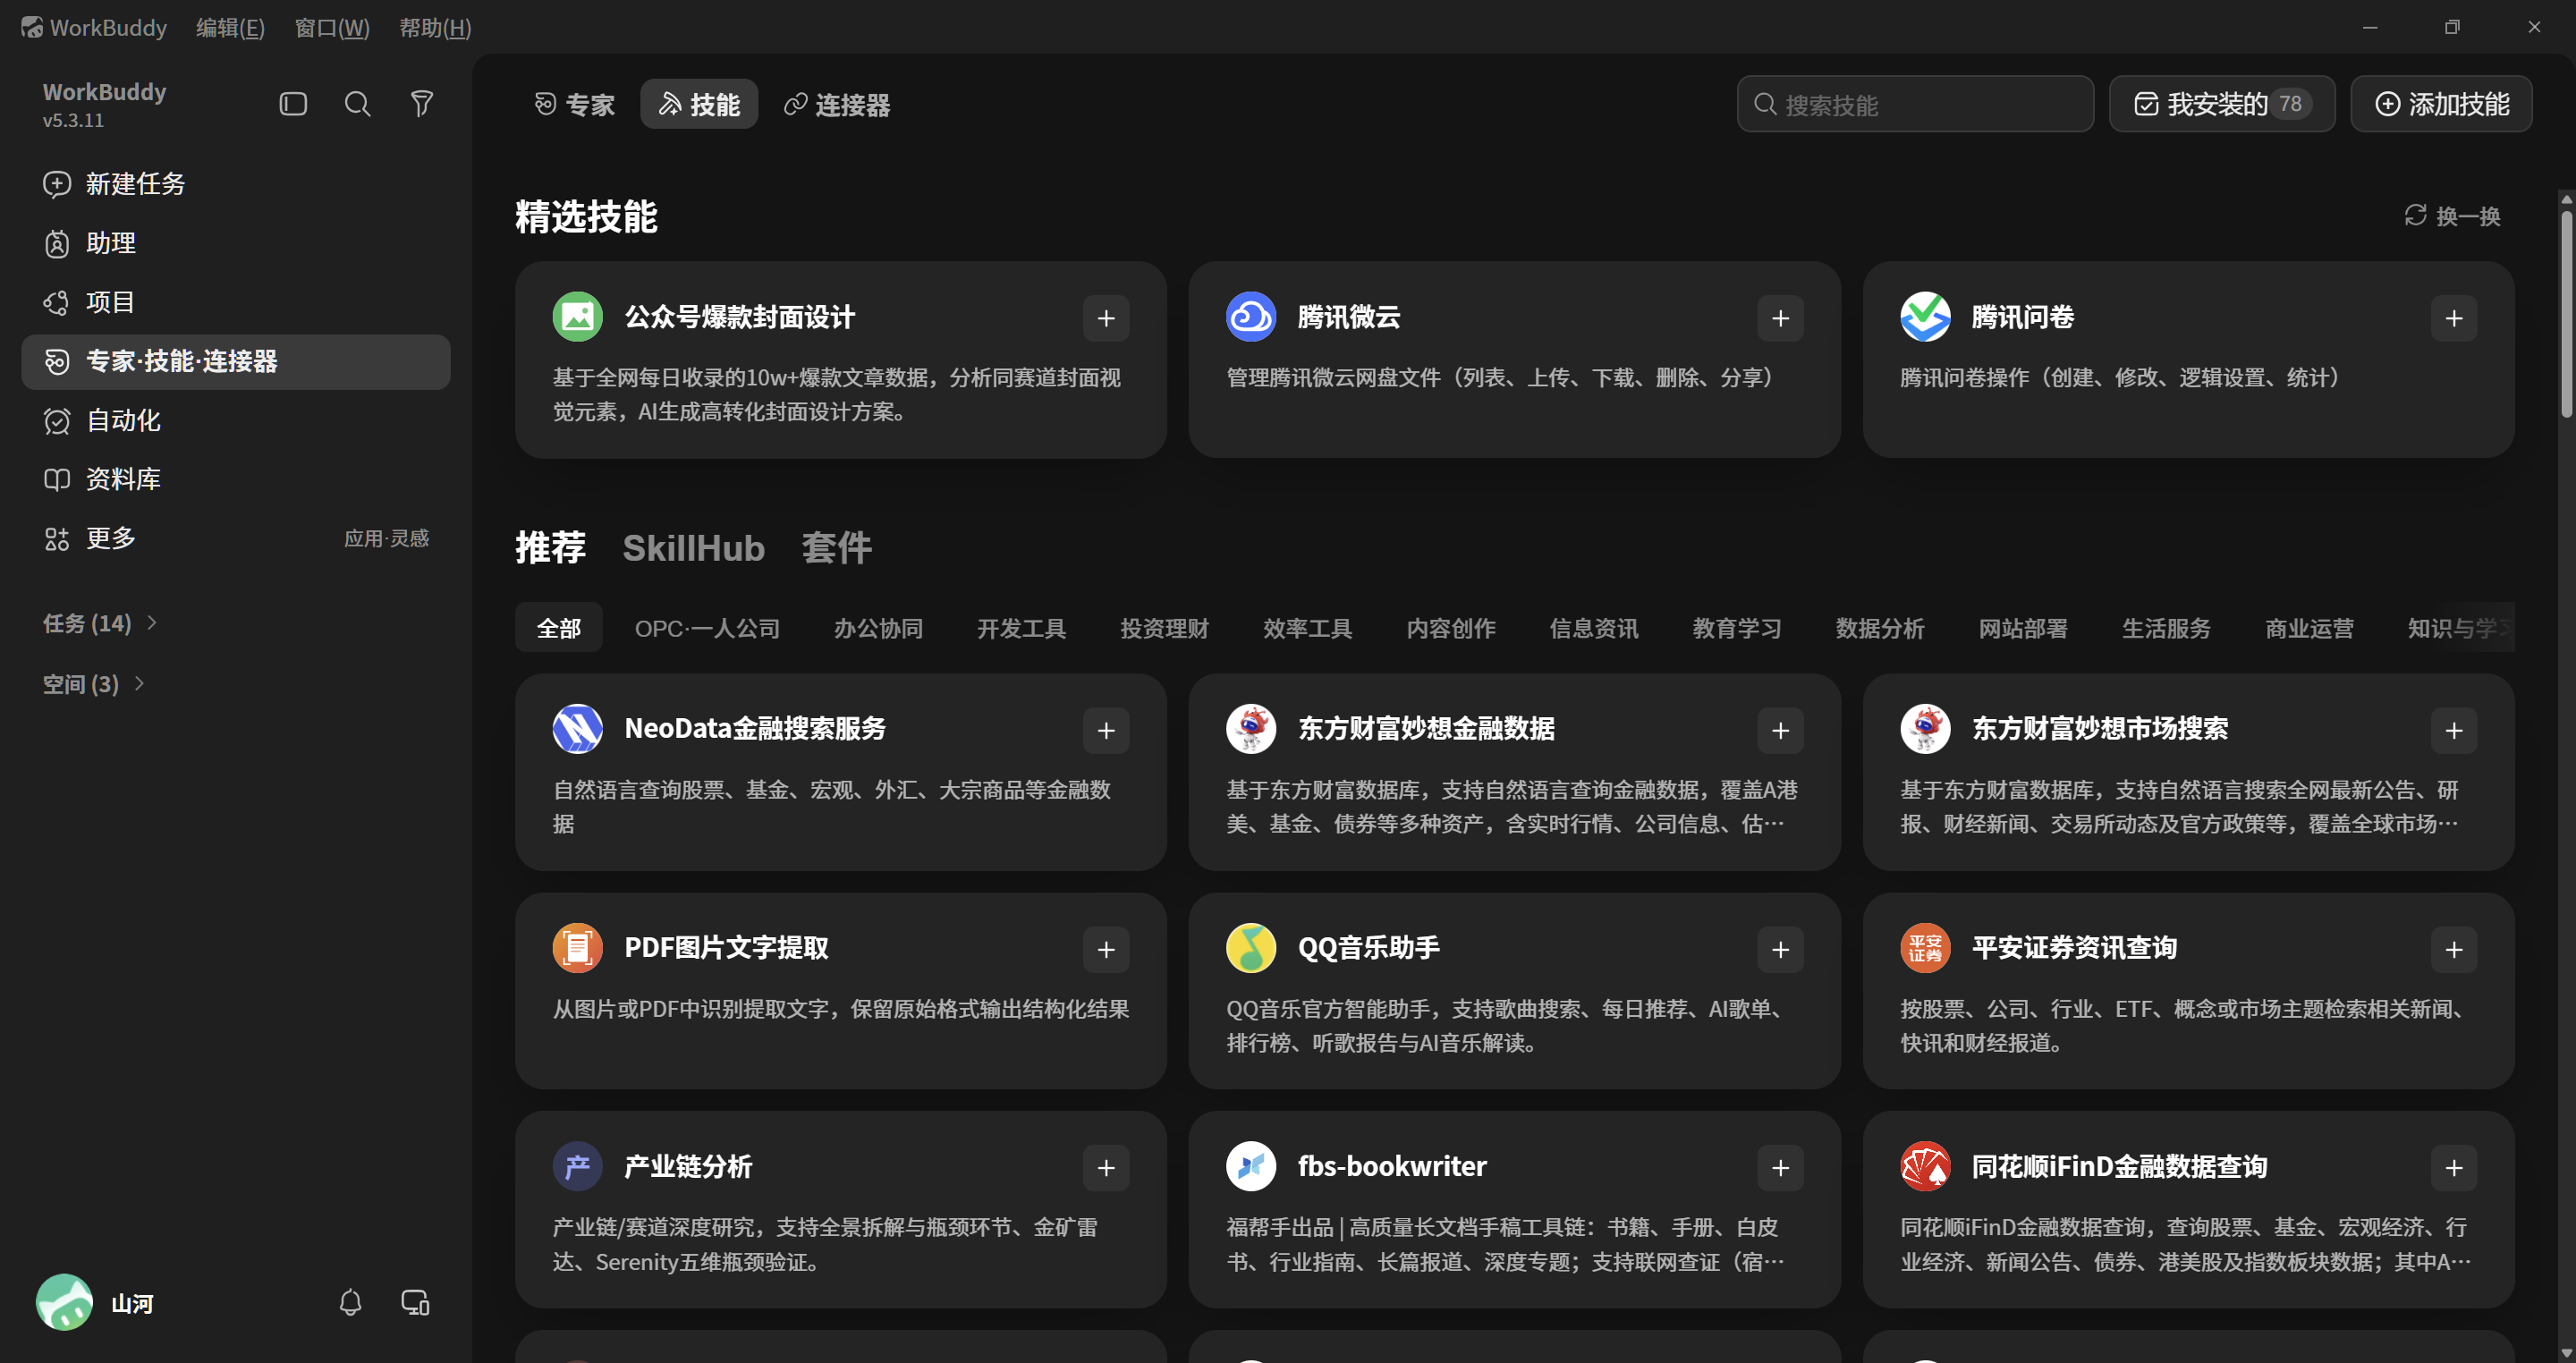
Task: Select the SkillHub tab
Action: [694, 548]
